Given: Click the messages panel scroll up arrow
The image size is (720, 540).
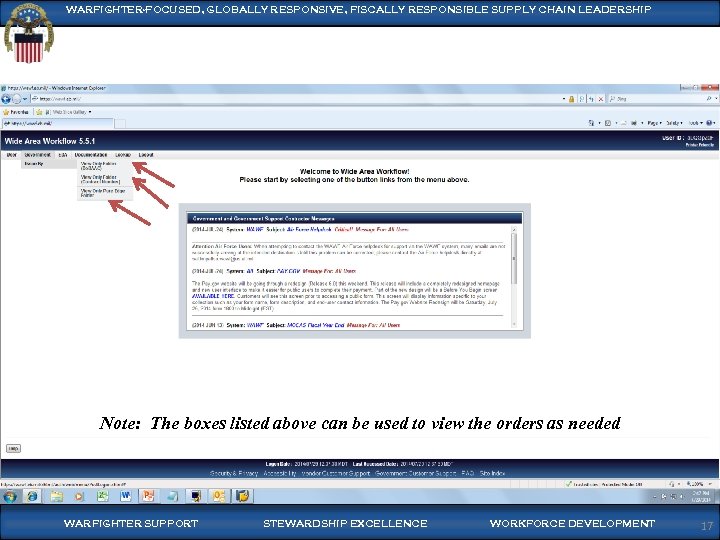Looking at the screenshot, I should 514,229.
